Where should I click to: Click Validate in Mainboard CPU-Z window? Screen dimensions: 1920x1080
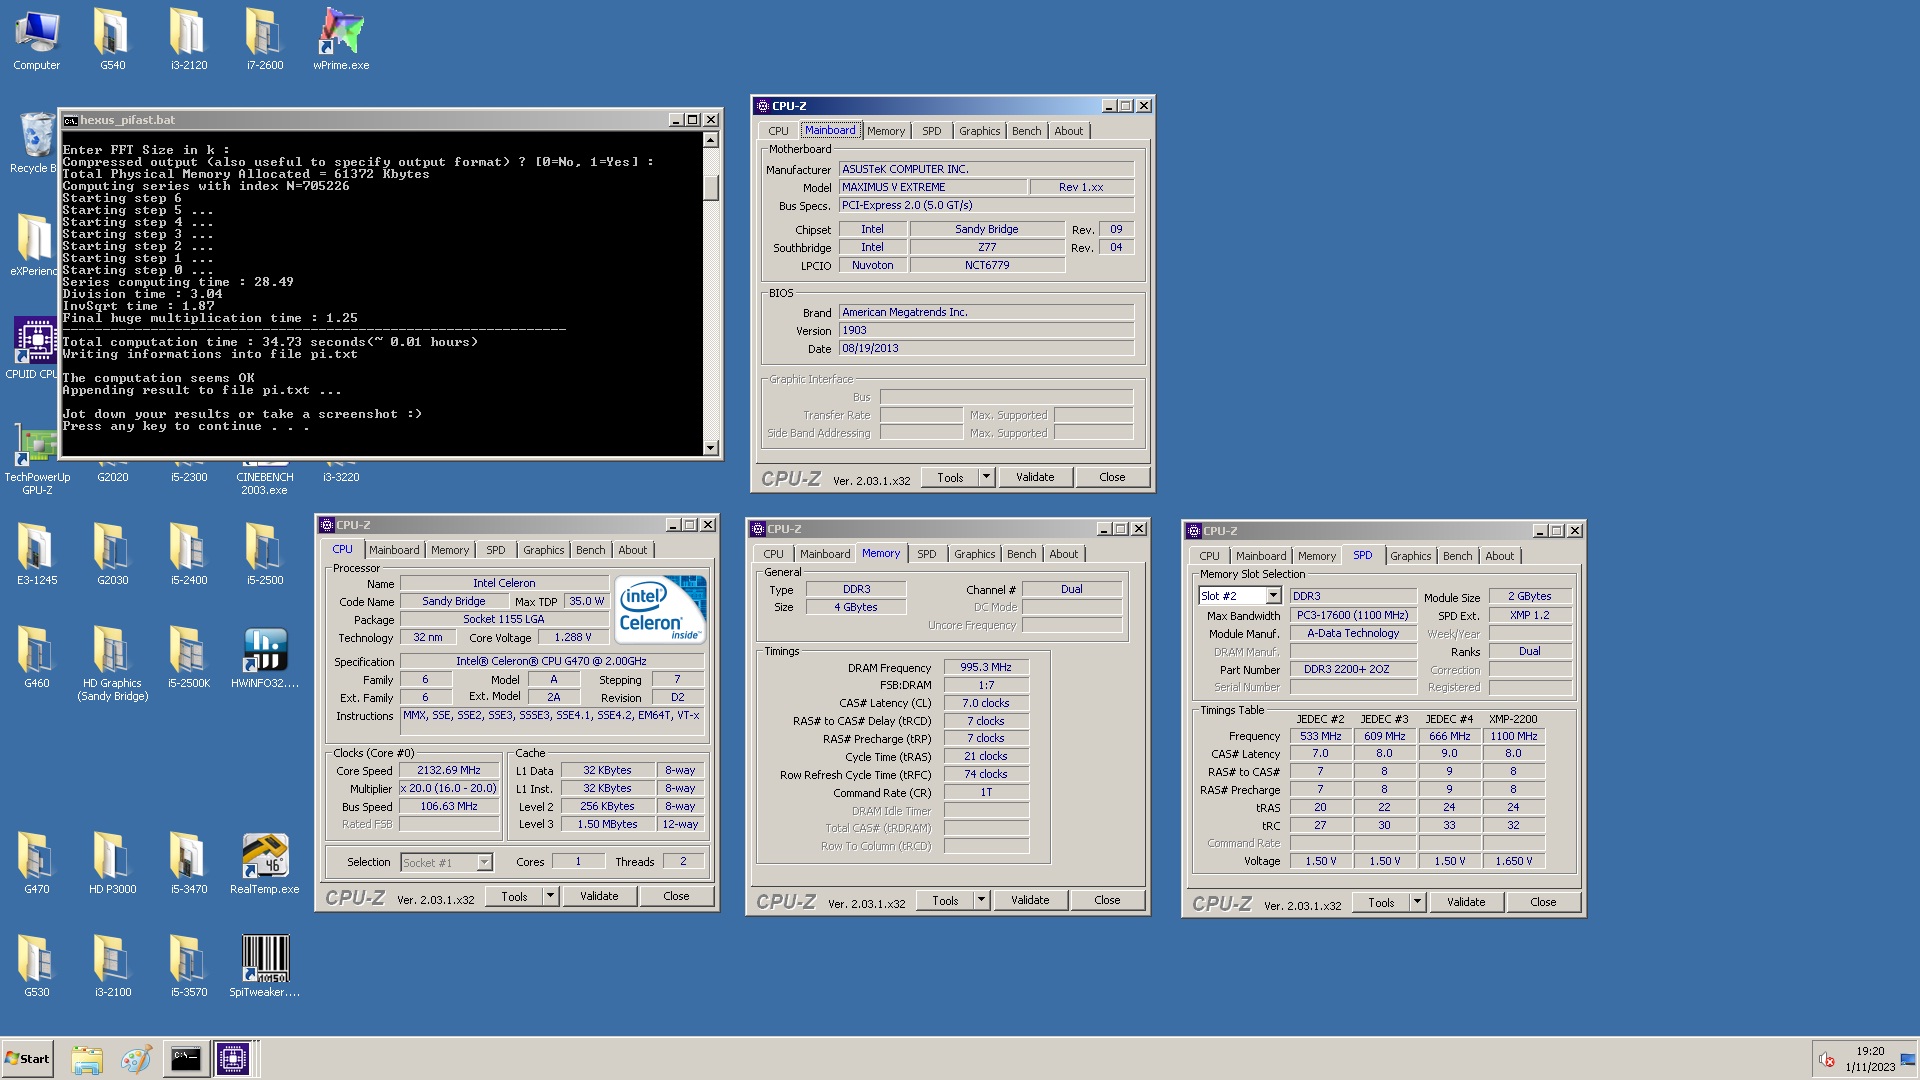tap(1035, 477)
